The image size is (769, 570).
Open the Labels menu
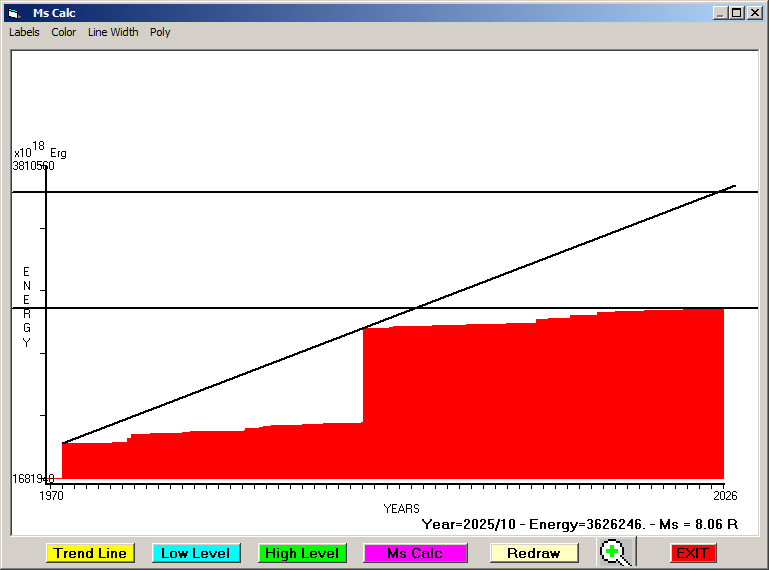(24, 32)
